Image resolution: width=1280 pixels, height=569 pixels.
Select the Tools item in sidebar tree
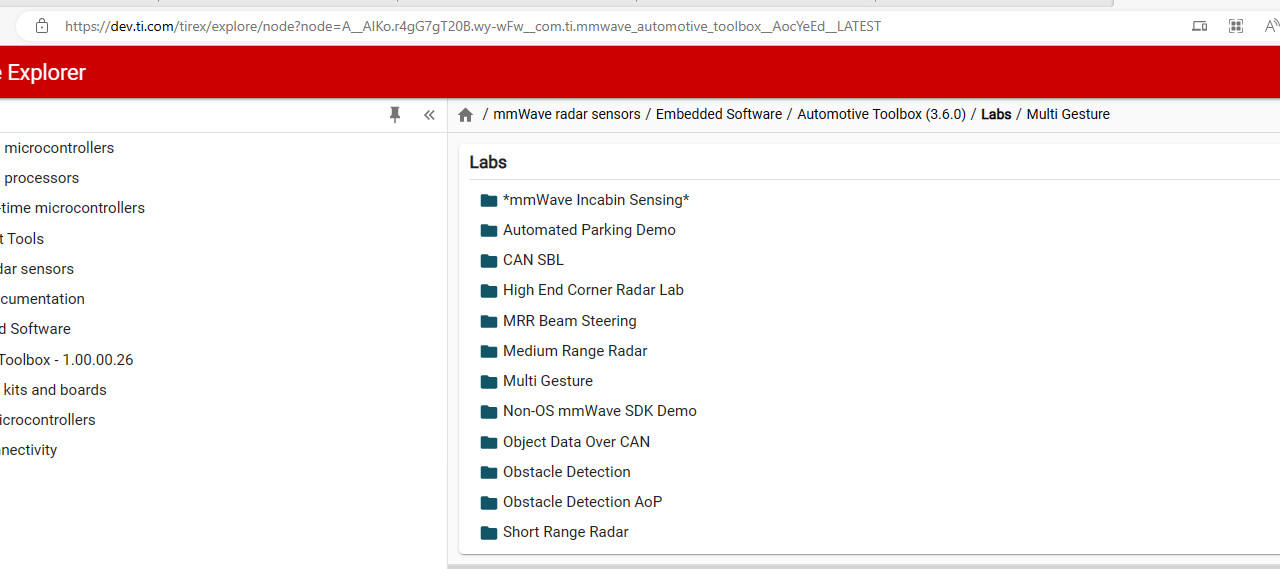22,239
